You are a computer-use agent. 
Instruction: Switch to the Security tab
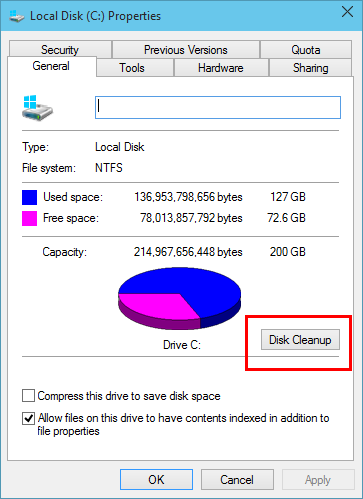[x=60, y=49]
